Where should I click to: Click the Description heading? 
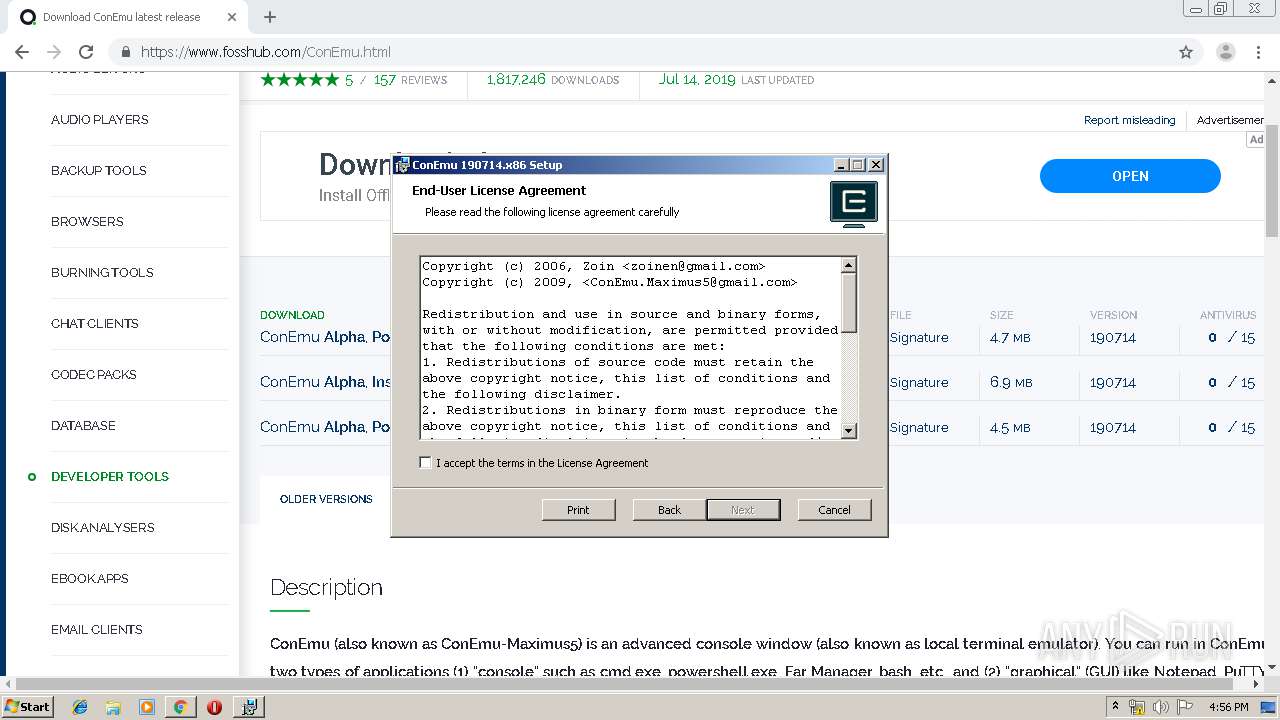[326, 587]
